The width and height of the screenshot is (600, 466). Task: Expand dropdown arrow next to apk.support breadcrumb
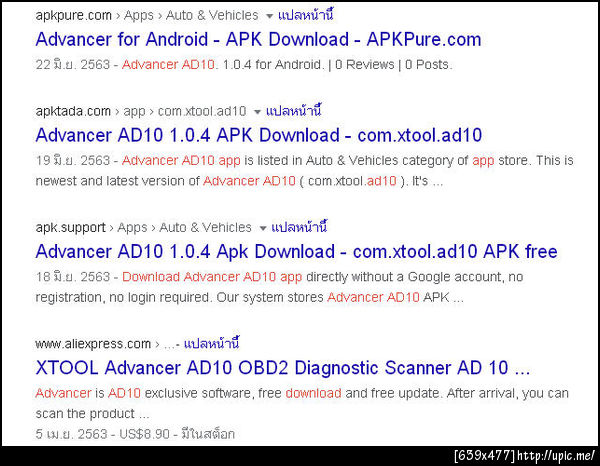[x=262, y=228]
